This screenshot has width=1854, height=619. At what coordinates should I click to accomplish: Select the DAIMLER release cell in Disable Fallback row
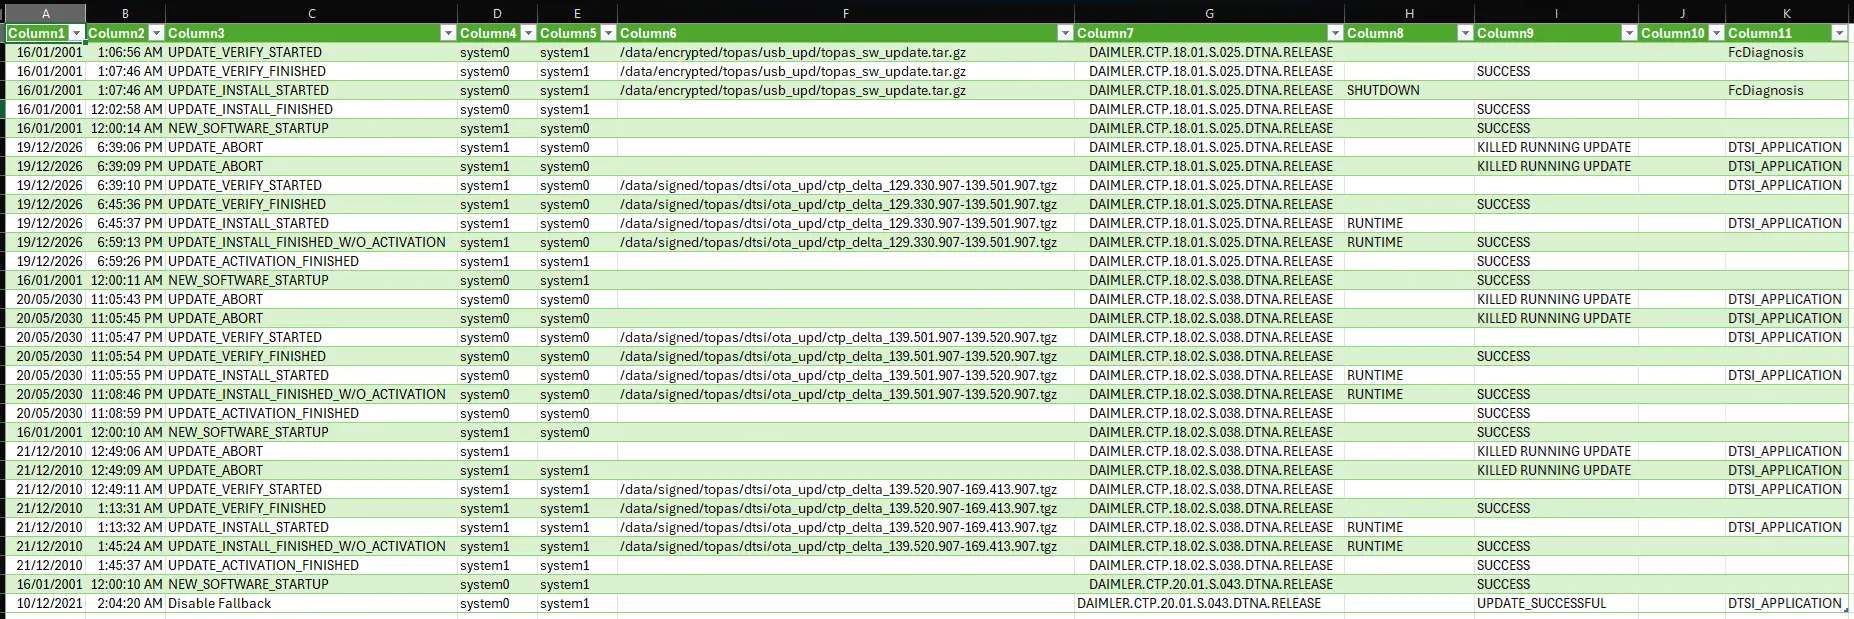click(x=1209, y=603)
